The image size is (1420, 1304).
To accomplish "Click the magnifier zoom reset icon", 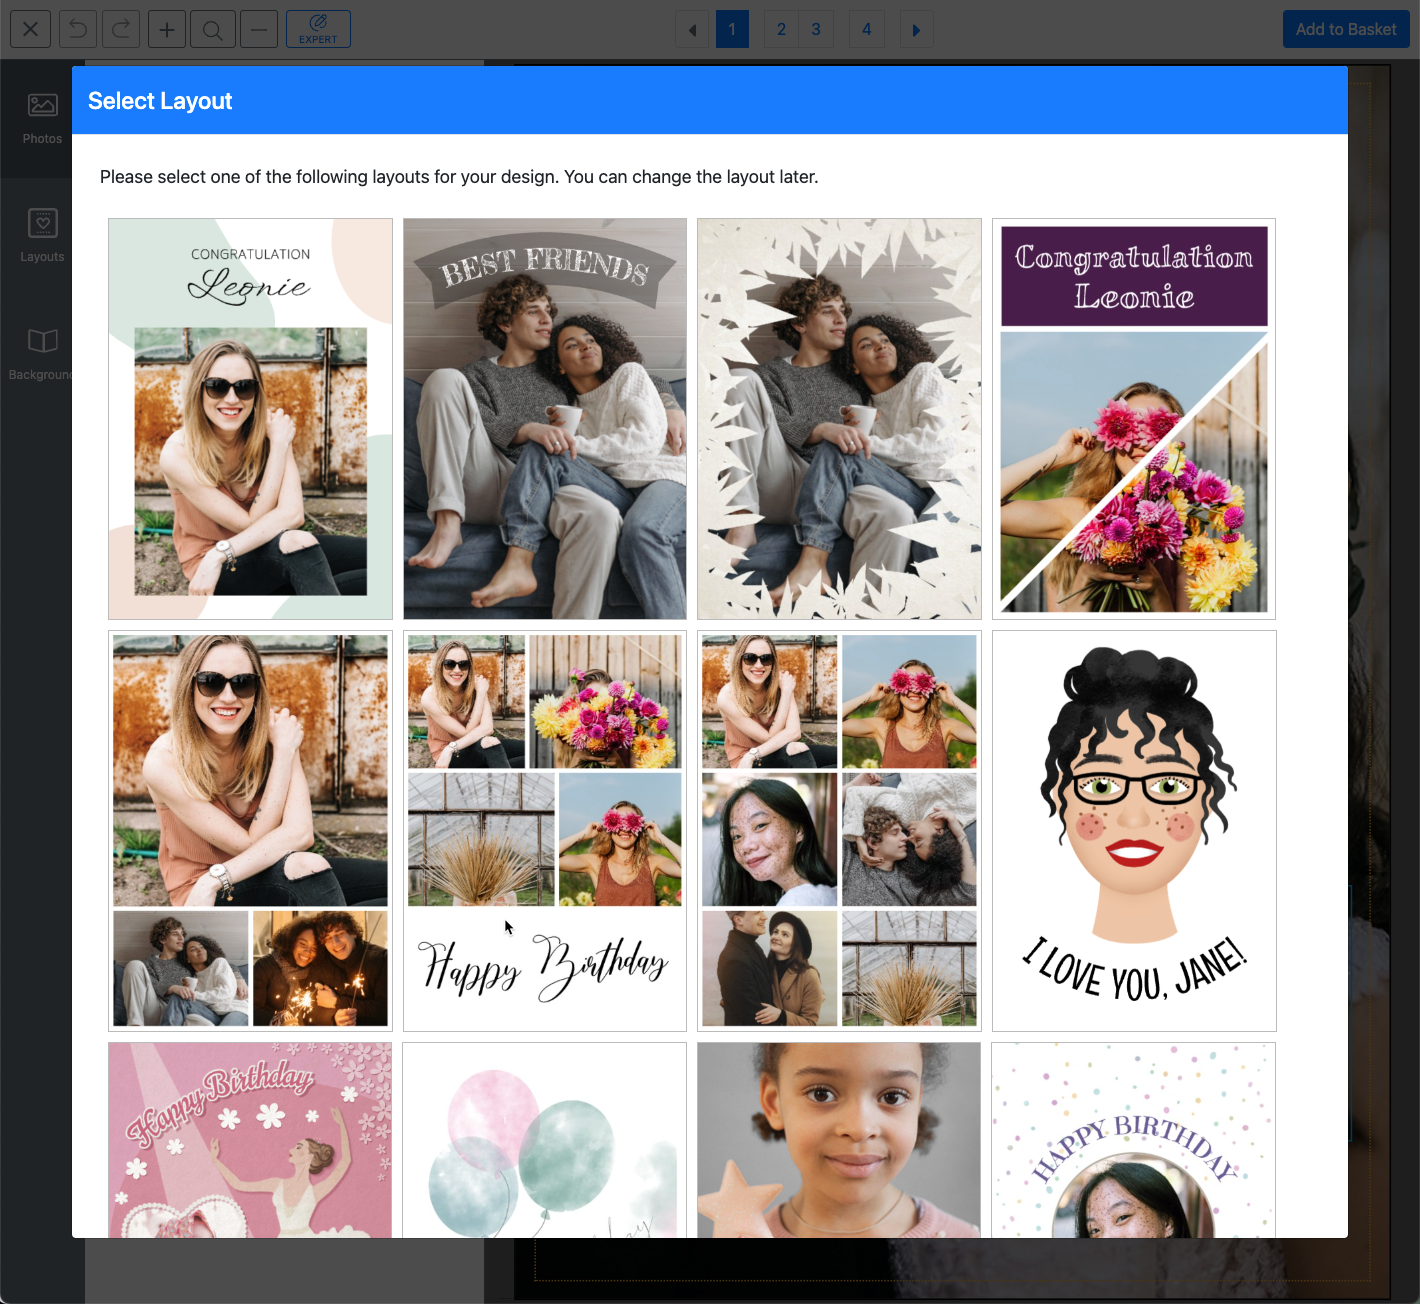I will tap(212, 29).
